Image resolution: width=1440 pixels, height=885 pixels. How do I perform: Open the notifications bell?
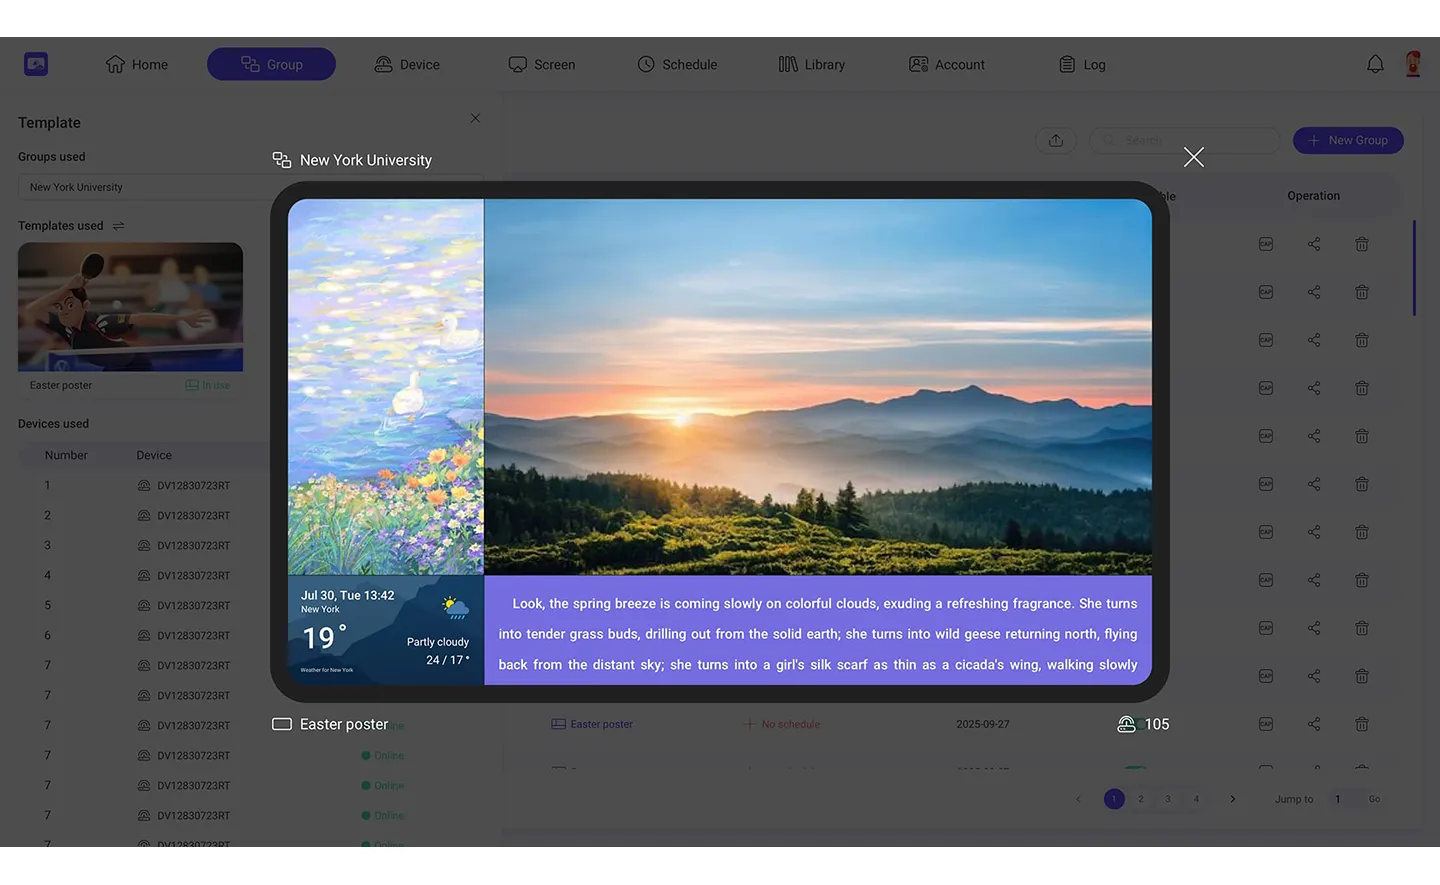[x=1375, y=64]
